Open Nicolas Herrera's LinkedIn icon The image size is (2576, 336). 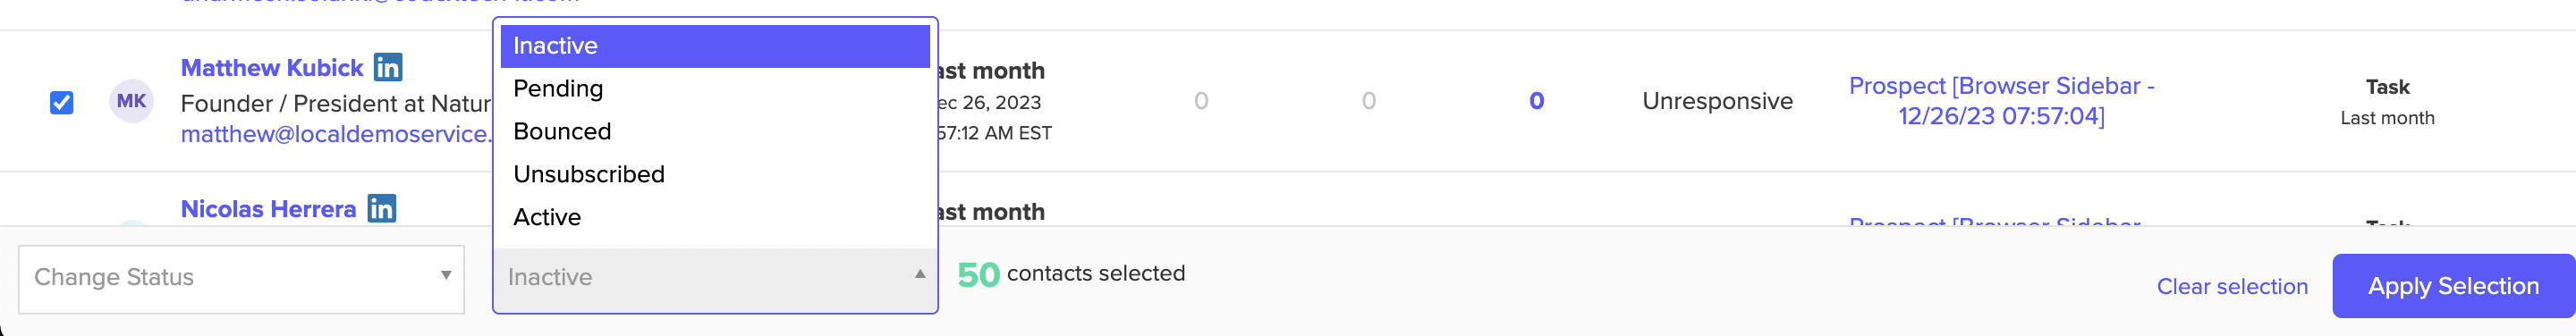pos(382,208)
